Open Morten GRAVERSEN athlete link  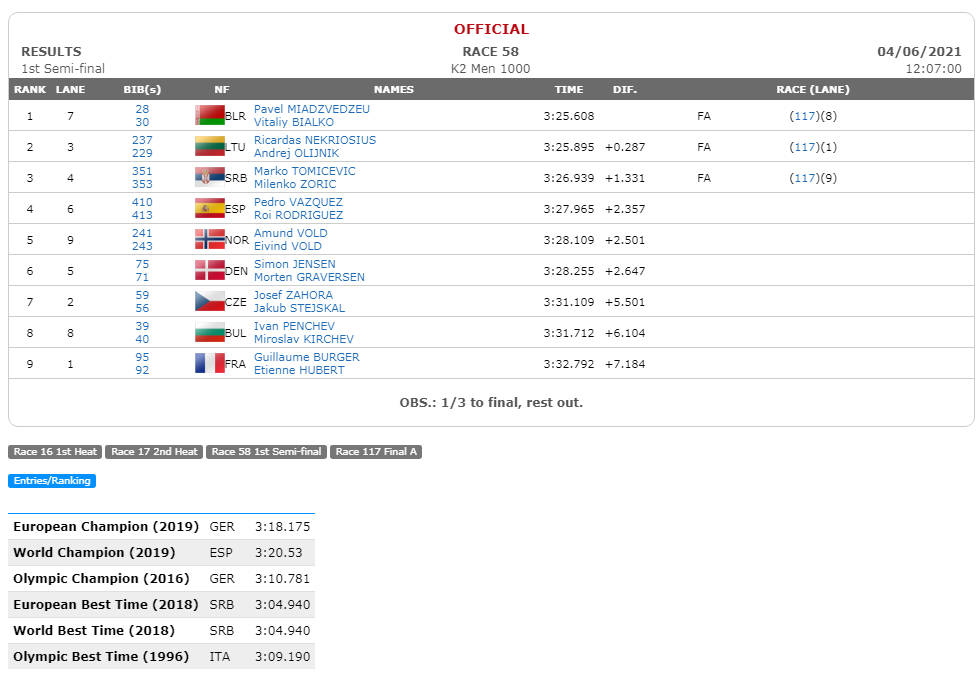(x=309, y=277)
